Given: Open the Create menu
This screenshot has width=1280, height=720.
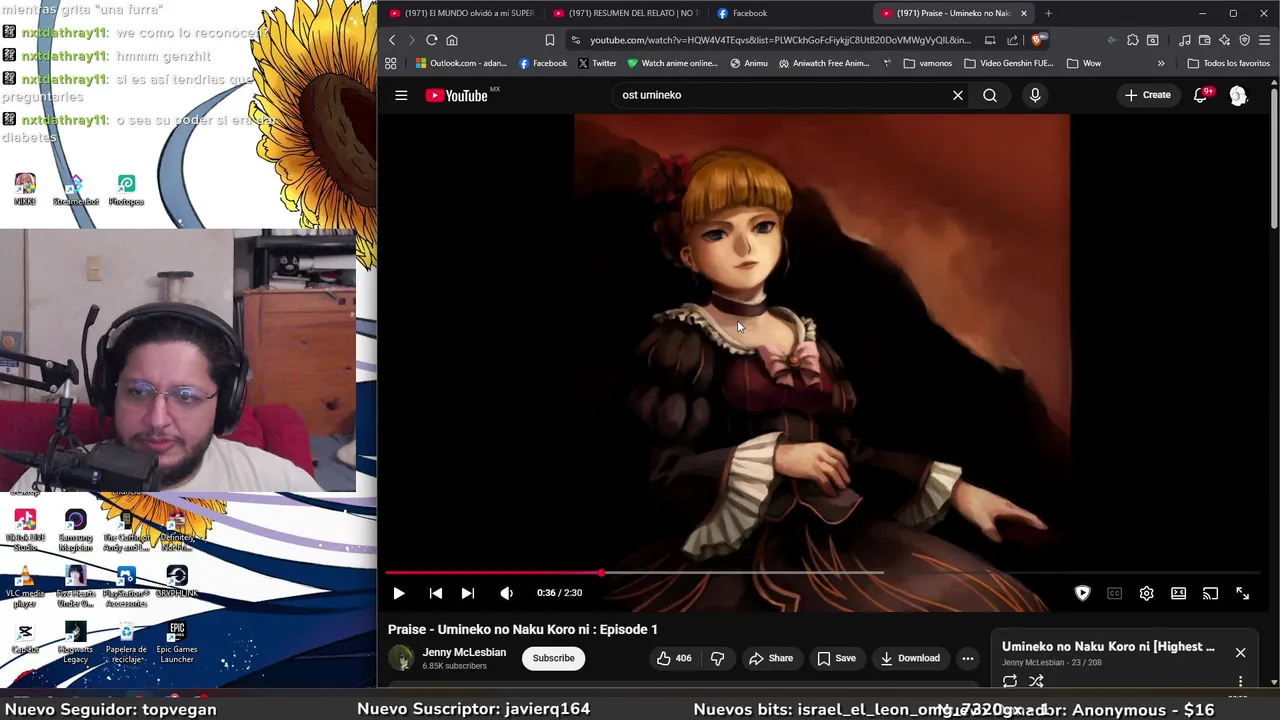Looking at the screenshot, I should click(x=1147, y=95).
